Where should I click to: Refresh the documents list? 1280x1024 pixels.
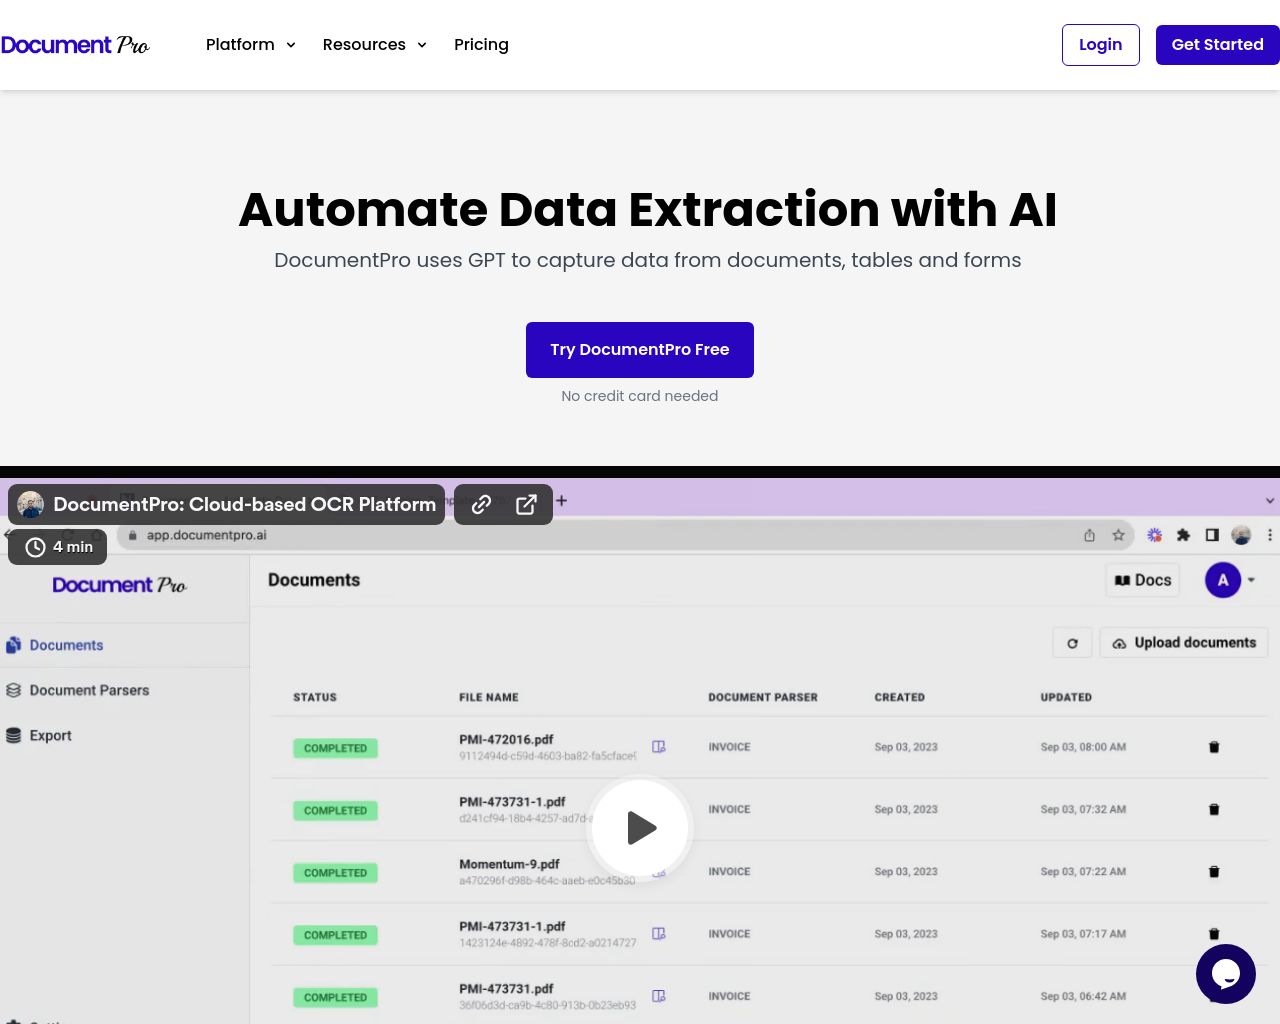(1072, 642)
